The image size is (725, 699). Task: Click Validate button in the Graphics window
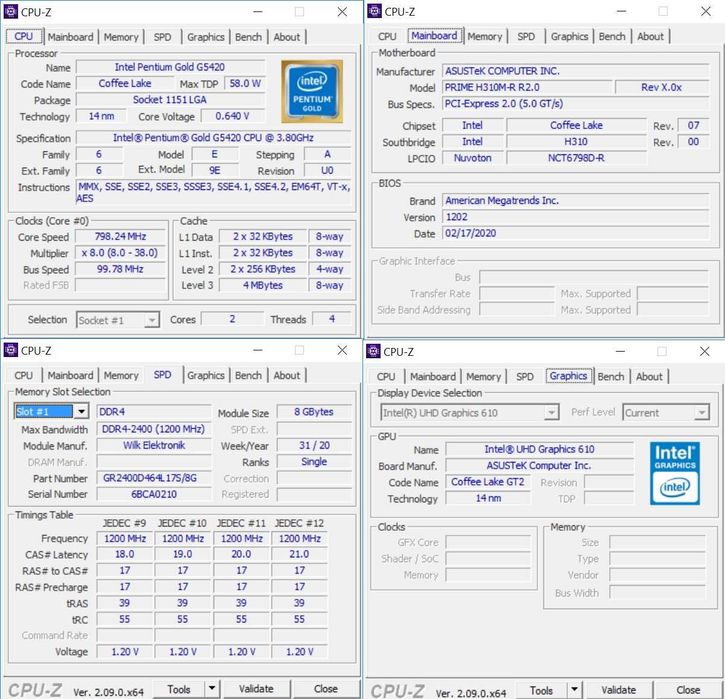(619, 690)
